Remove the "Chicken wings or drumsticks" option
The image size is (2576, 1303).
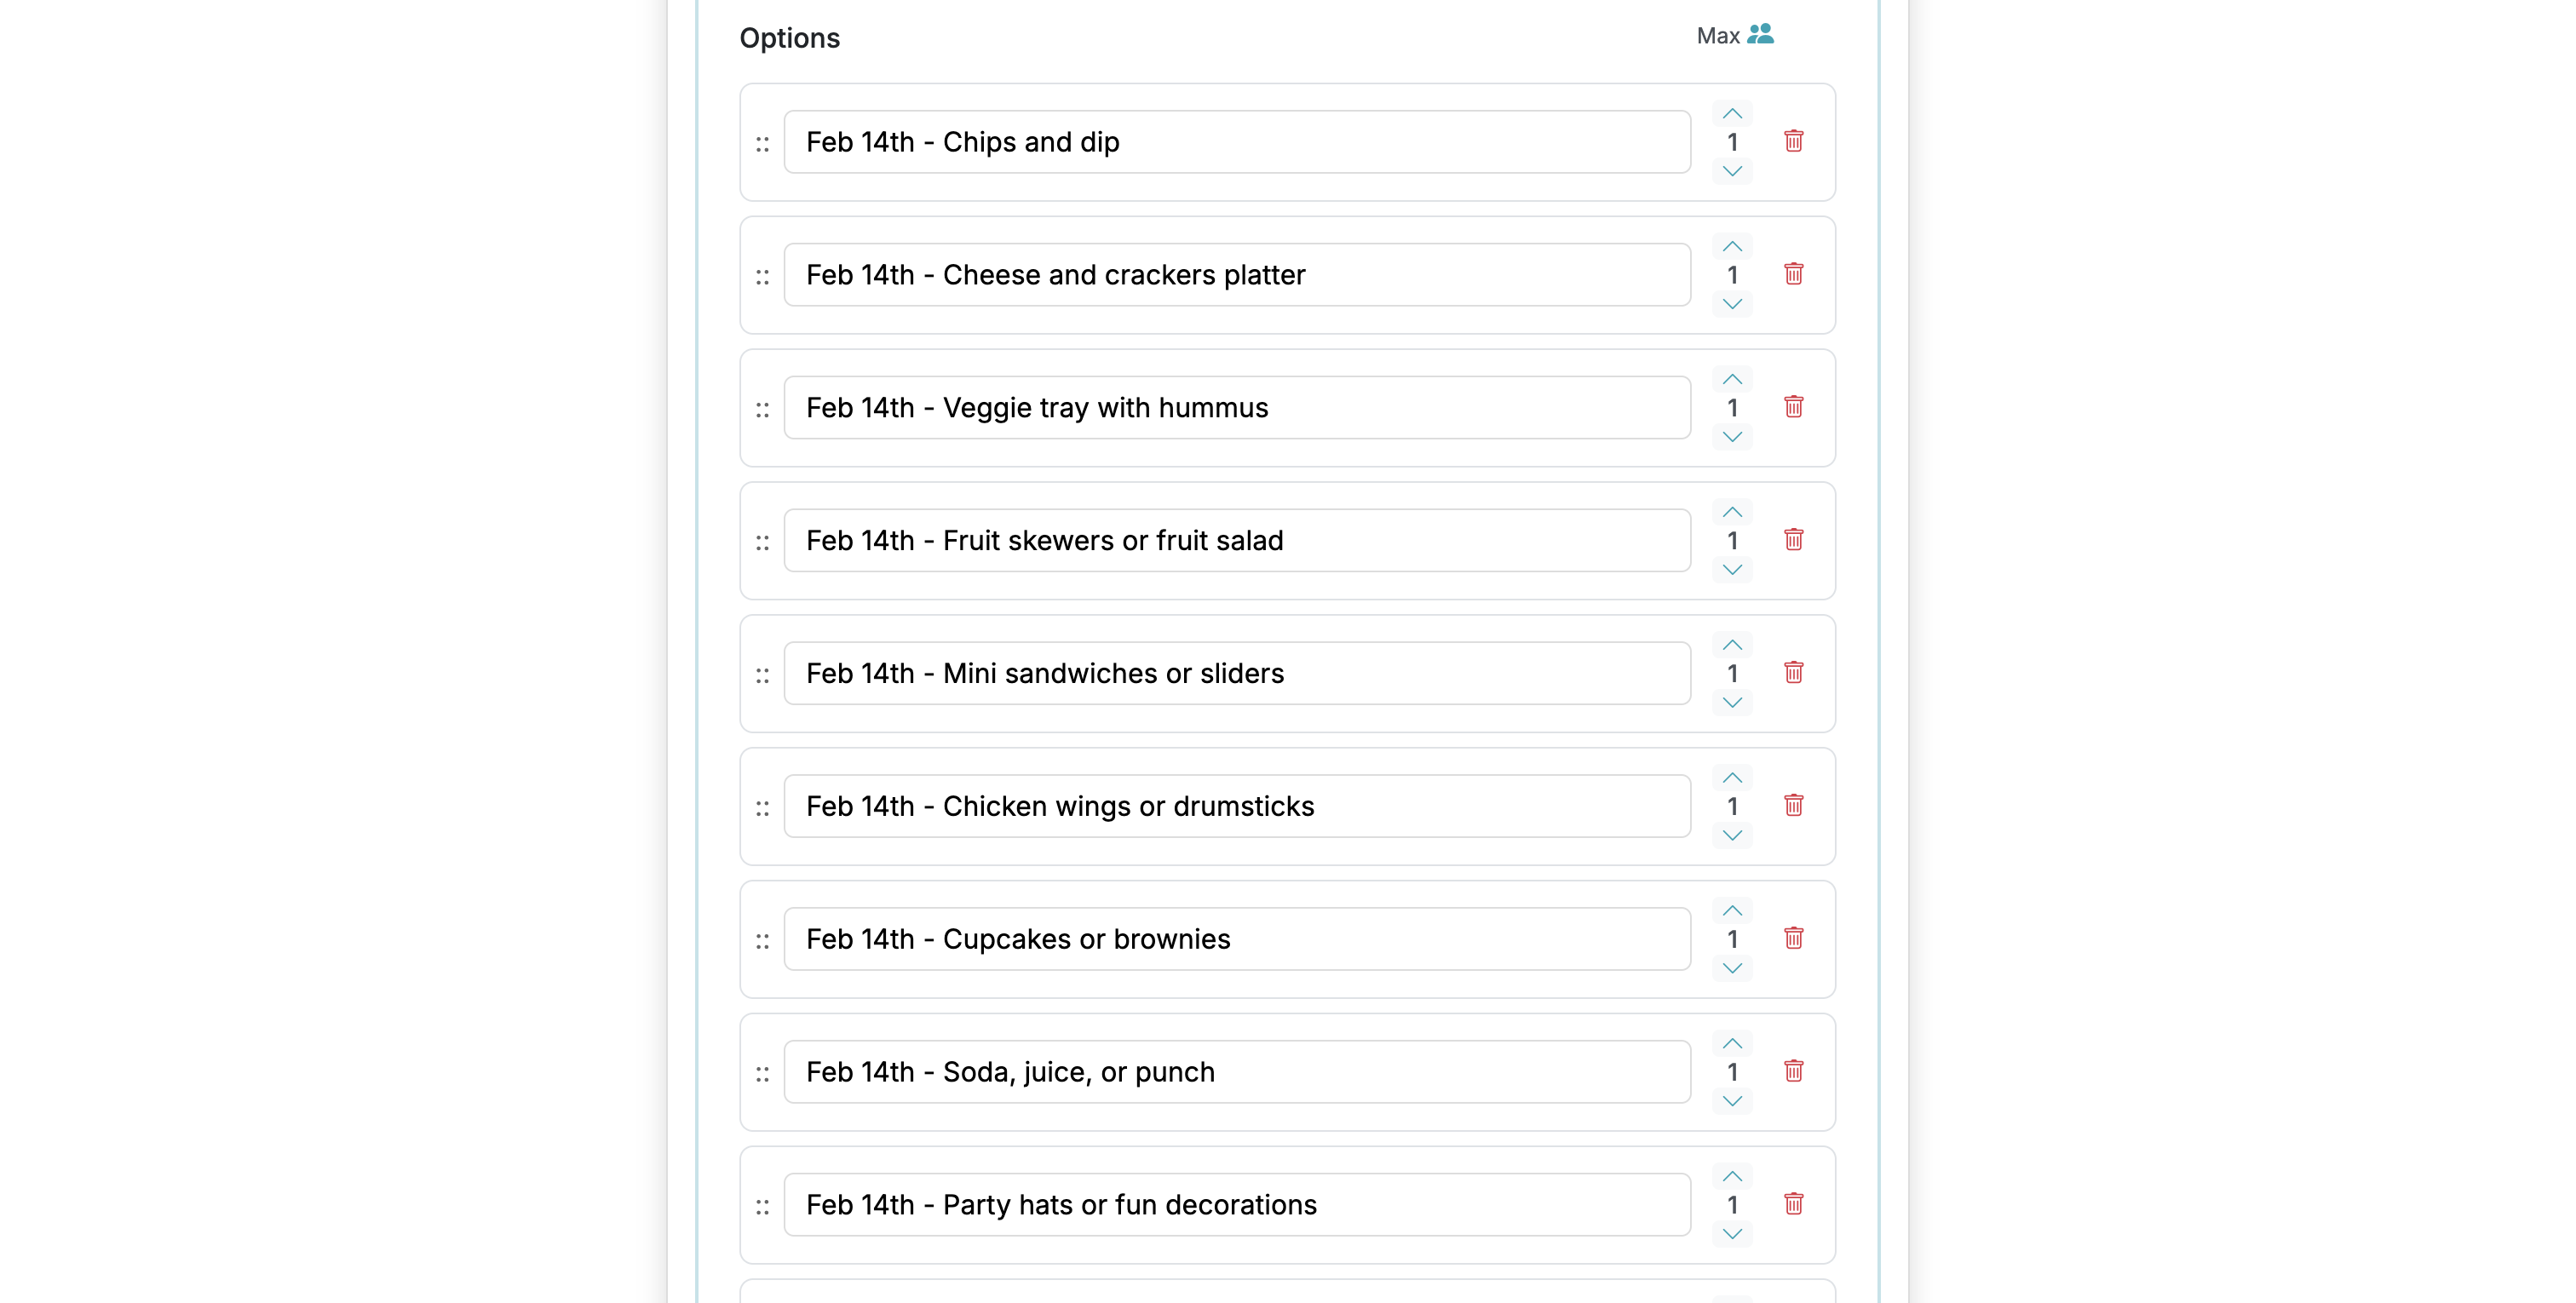[1793, 805]
